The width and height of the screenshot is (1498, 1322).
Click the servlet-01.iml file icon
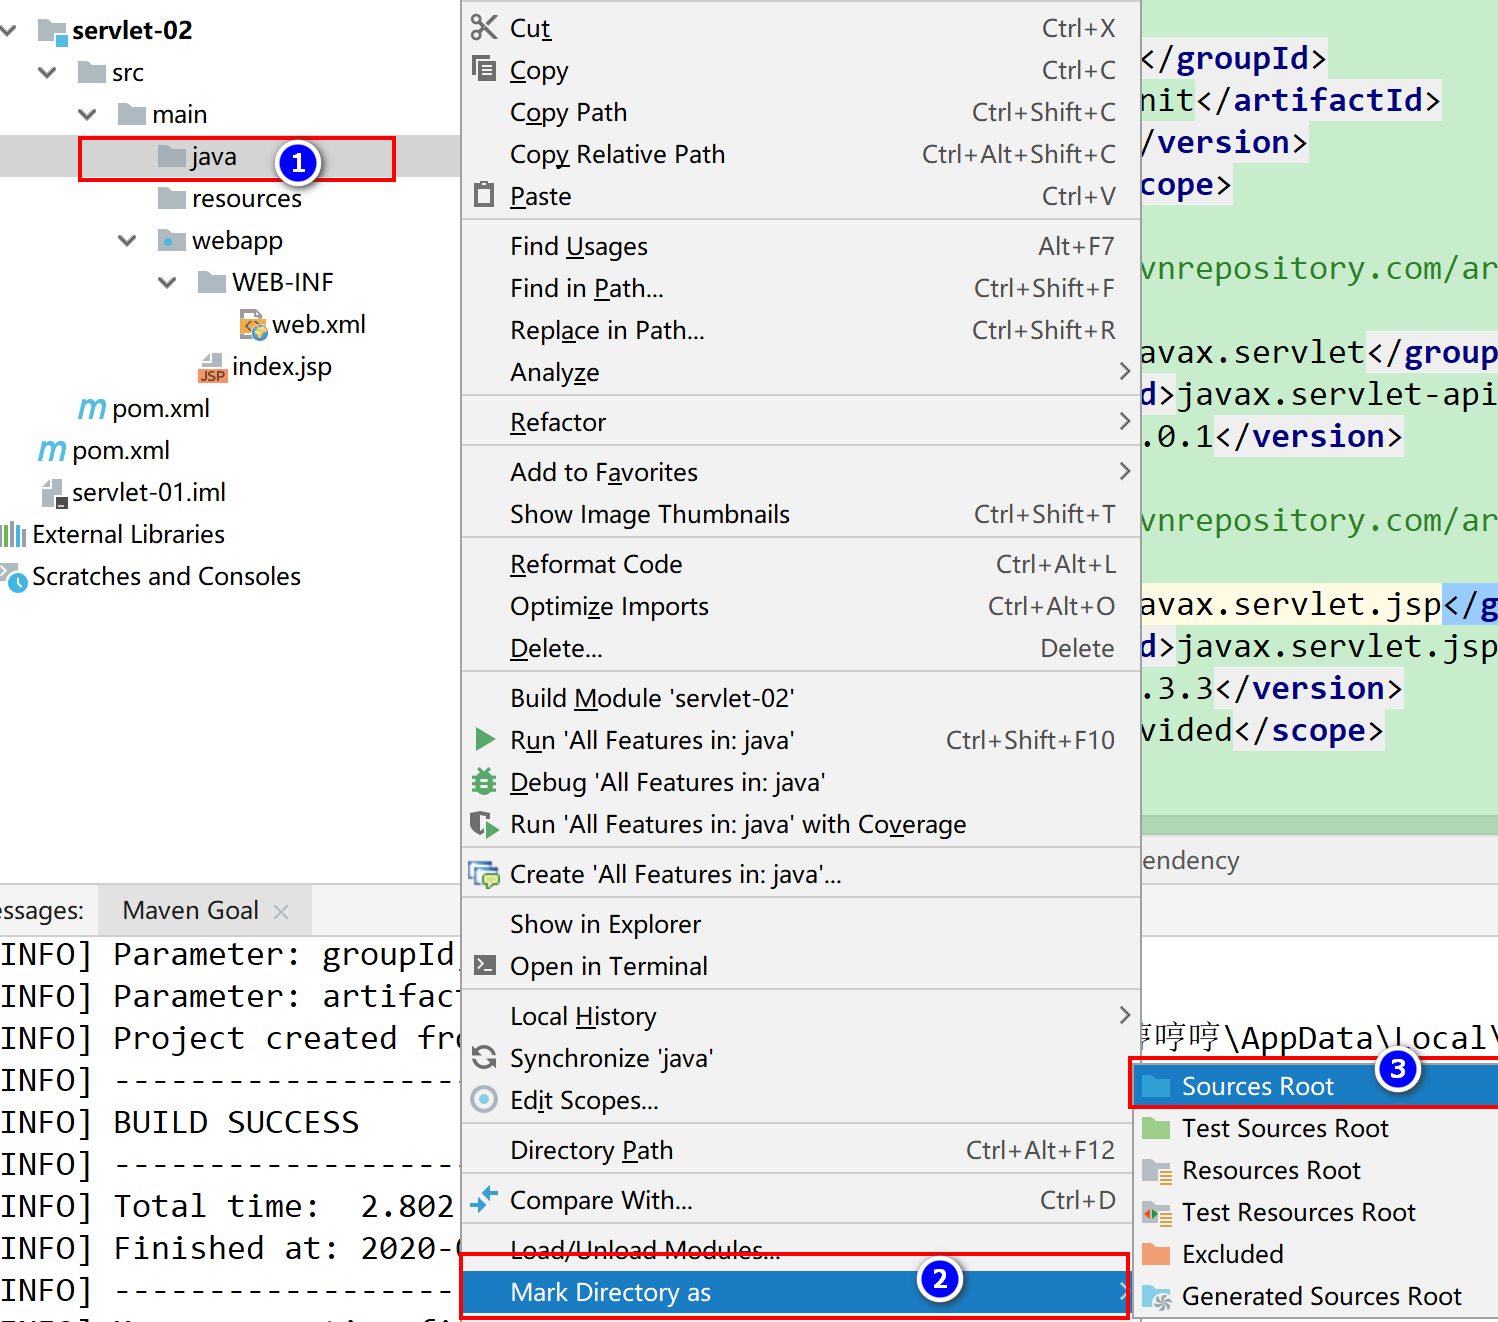point(52,492)
